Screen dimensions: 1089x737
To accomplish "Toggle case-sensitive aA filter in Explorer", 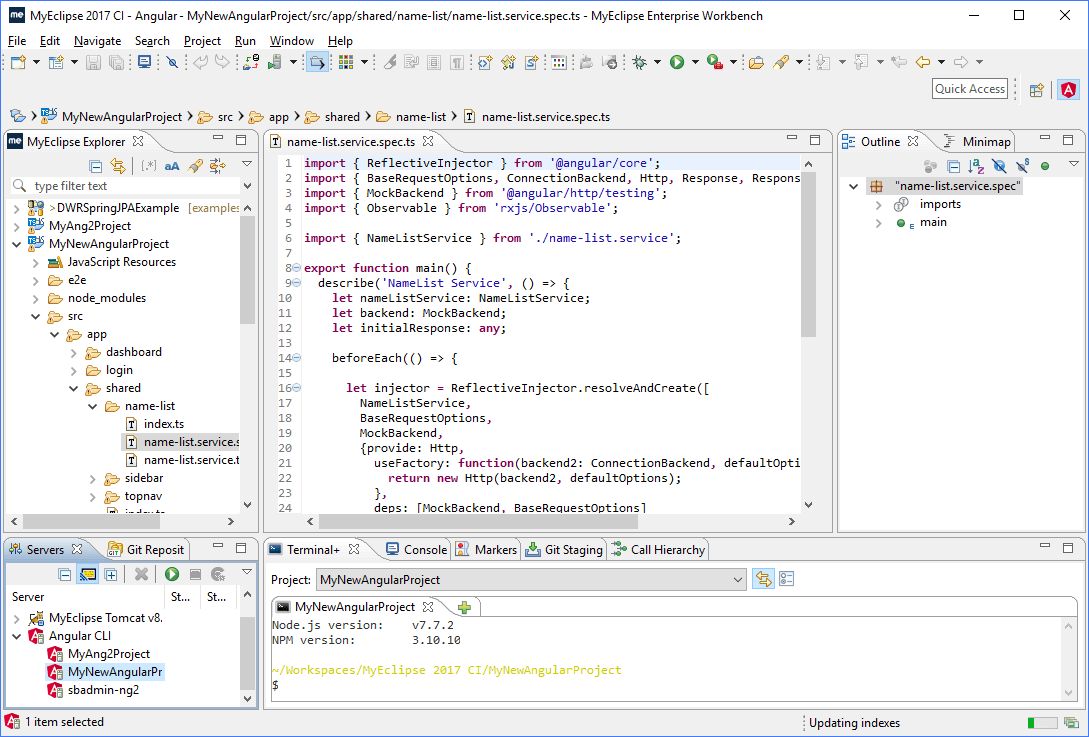I will tap(172, 166).
